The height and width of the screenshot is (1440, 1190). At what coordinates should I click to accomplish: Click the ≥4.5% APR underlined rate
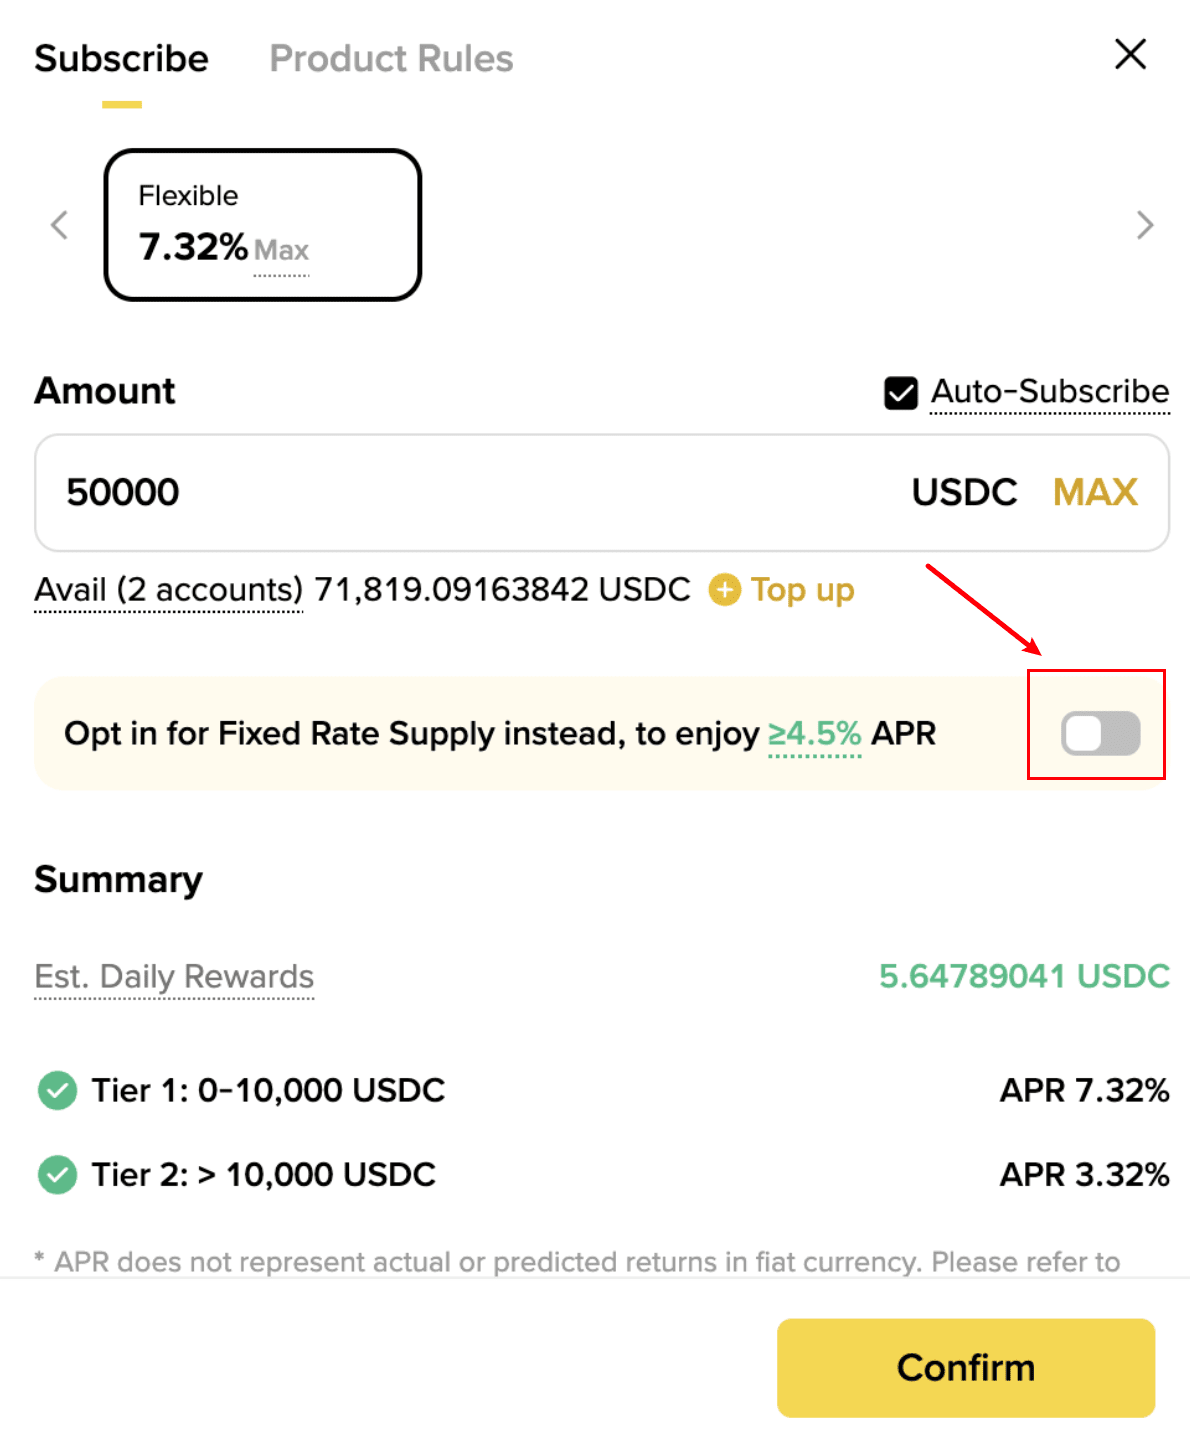click(814, 734)
